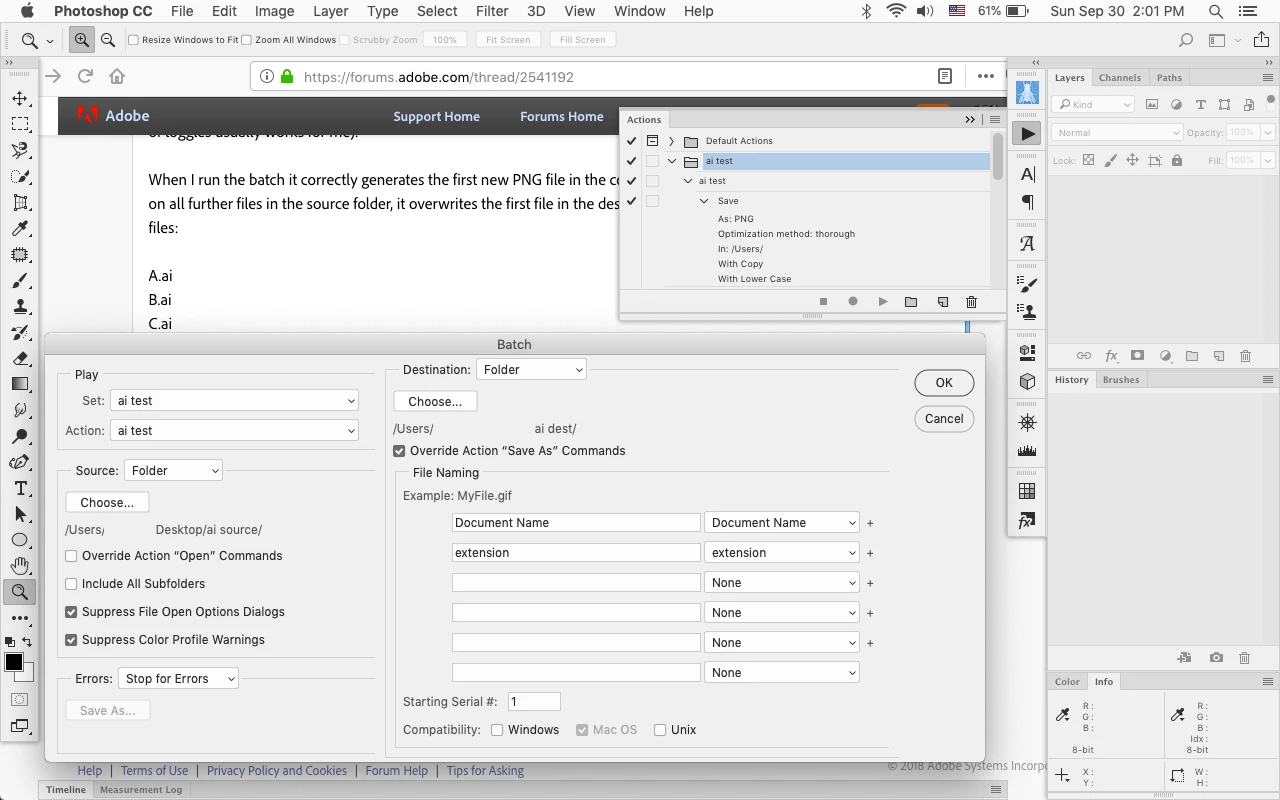The height and width of the screenshot is (800, 1280).
Task: Click the Zoom In option icon
Action: pyautogui.click(x=82, y=40)
